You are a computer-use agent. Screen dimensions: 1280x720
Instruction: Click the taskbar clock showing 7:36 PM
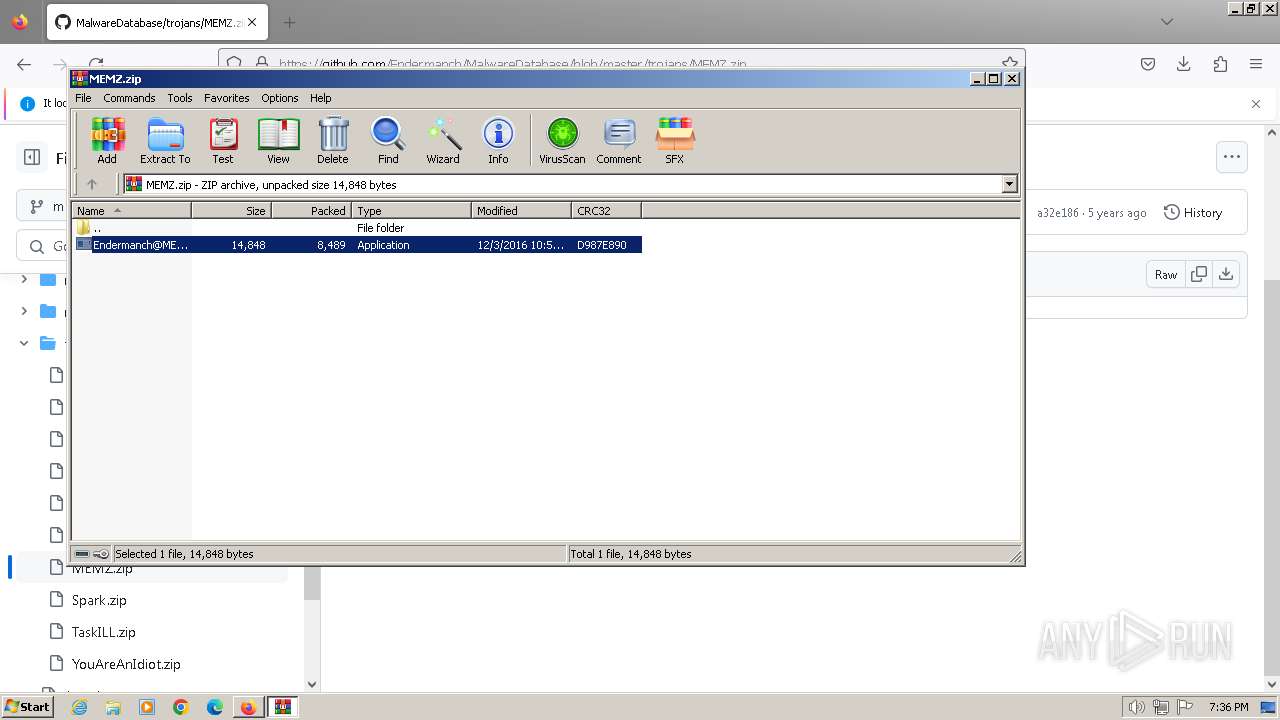[1229, 707]
